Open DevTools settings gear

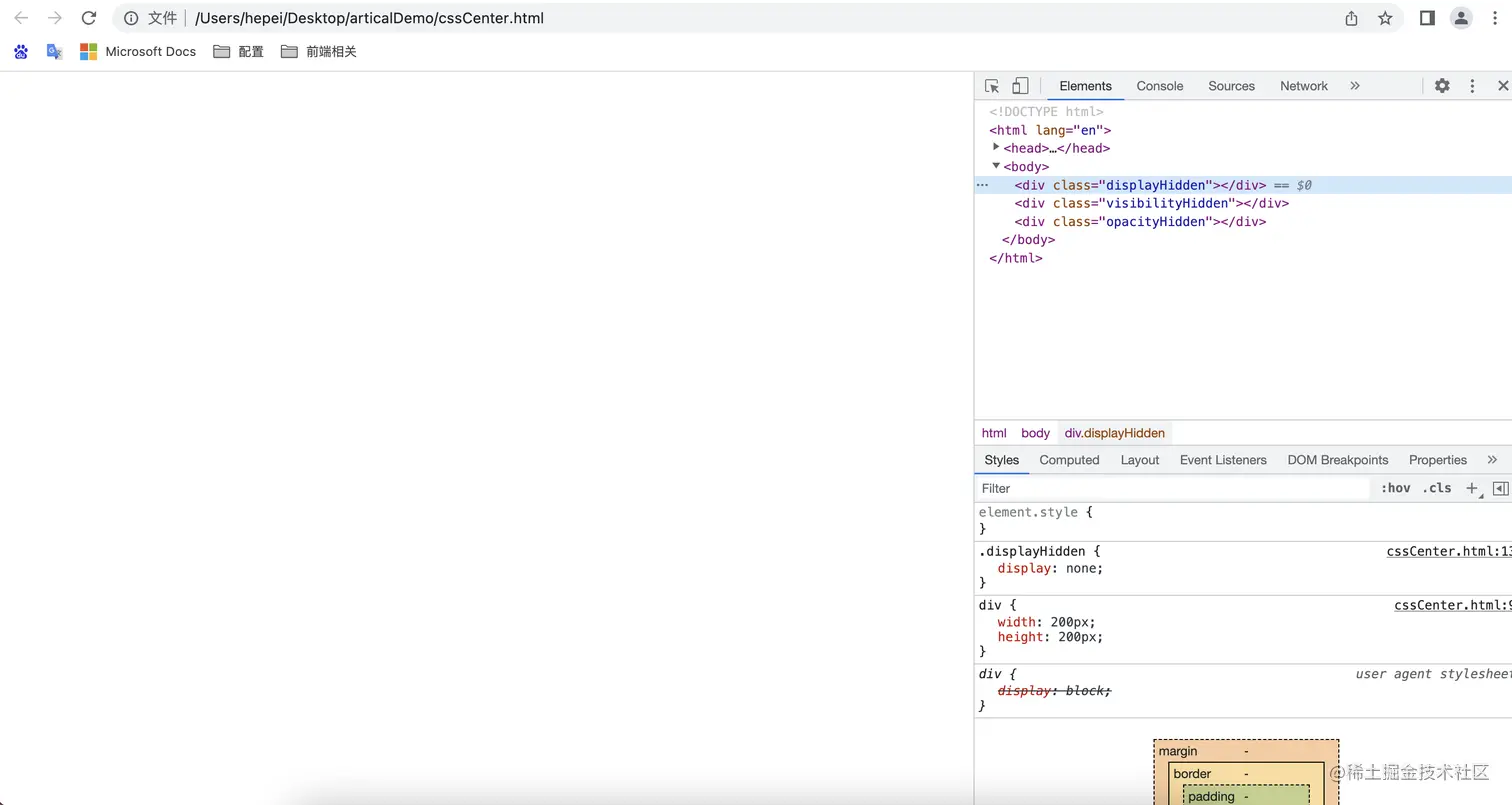[1442, 86]
